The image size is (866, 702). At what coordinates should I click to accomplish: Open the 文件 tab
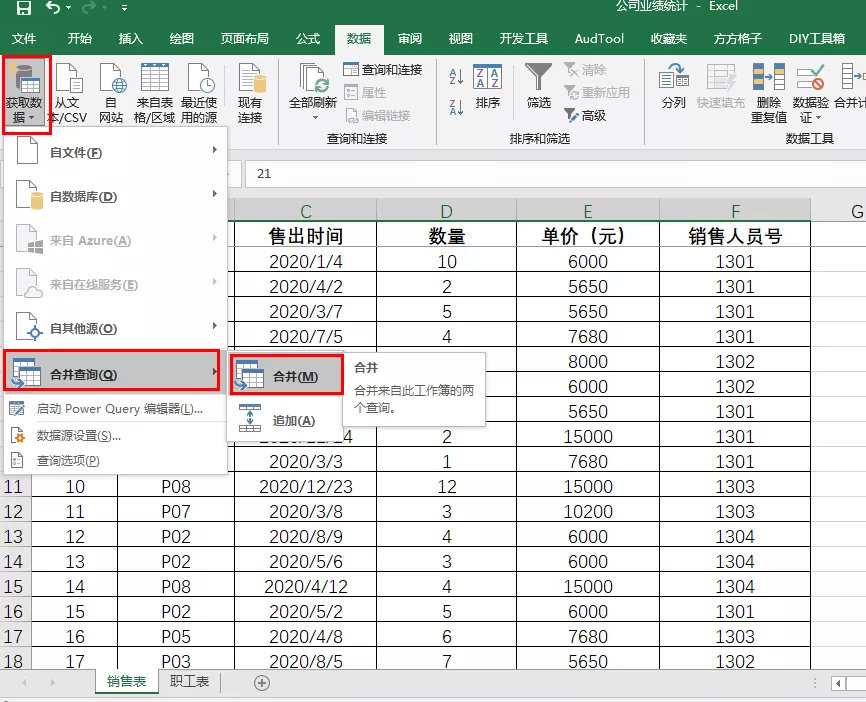pyautogui.click(x=24, y=39)
